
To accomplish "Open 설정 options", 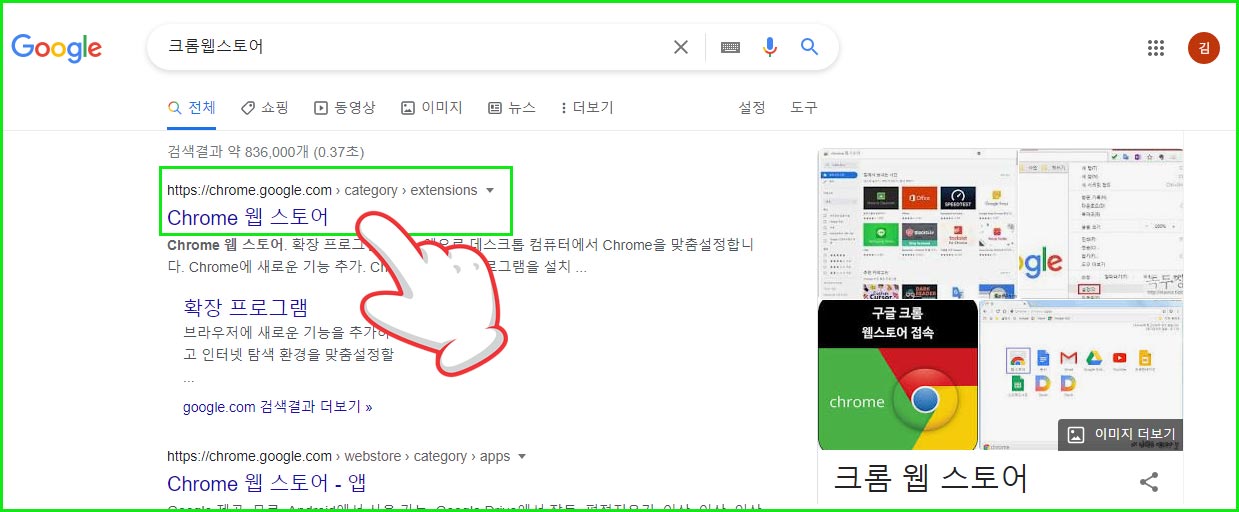I will [x=752, y=107].
